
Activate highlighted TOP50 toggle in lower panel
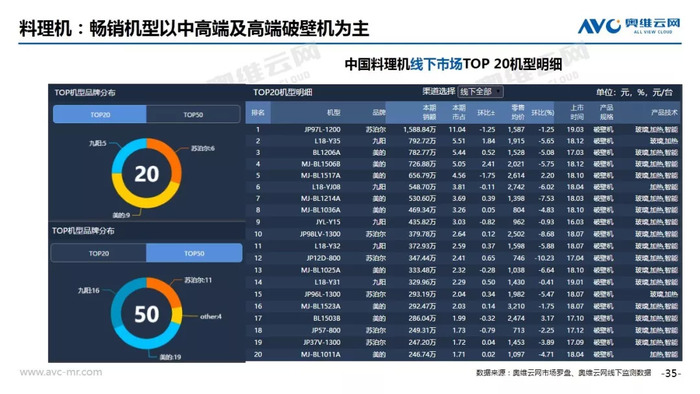(194, 253)
